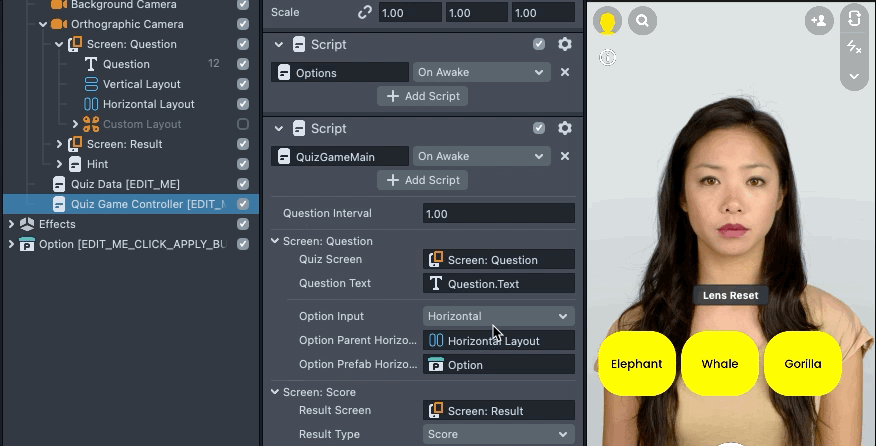Click the yellow profile silhouette icon in preview
876x446 pixels.
pyautogui.click(x=606, y=20)
